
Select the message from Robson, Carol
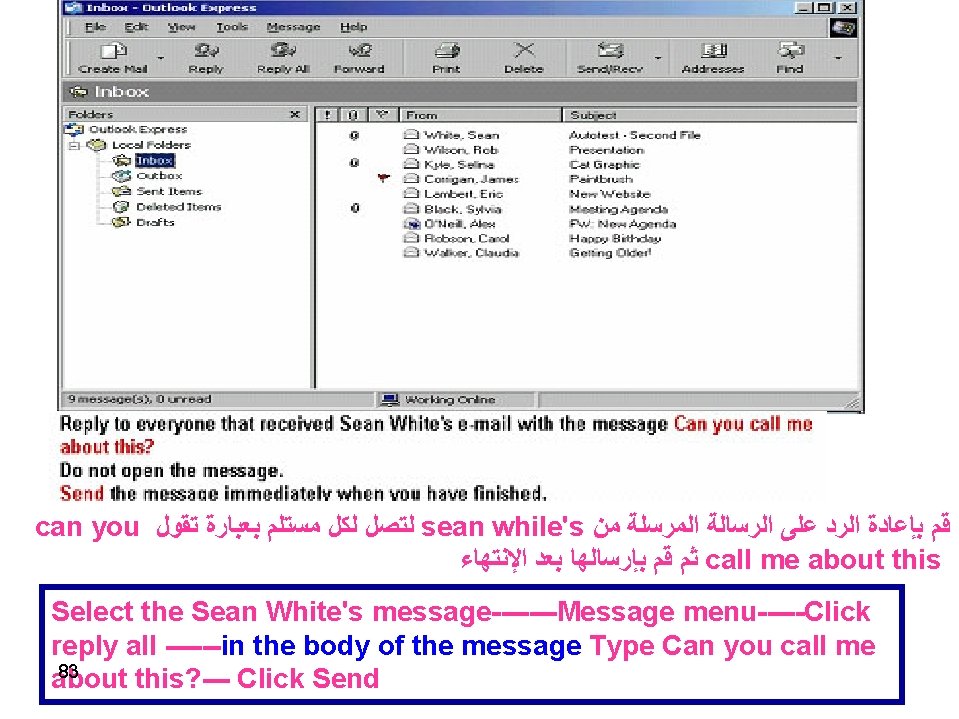pyautogui.click(x=467, y=238)
